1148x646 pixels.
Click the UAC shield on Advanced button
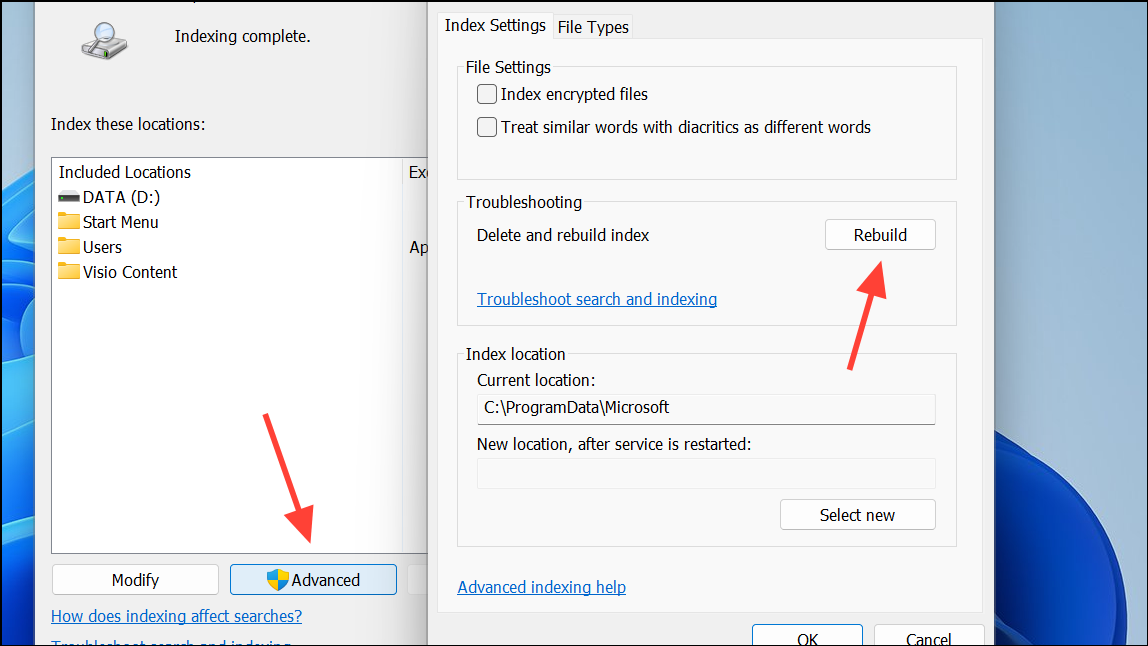click(x=277, y=579)
